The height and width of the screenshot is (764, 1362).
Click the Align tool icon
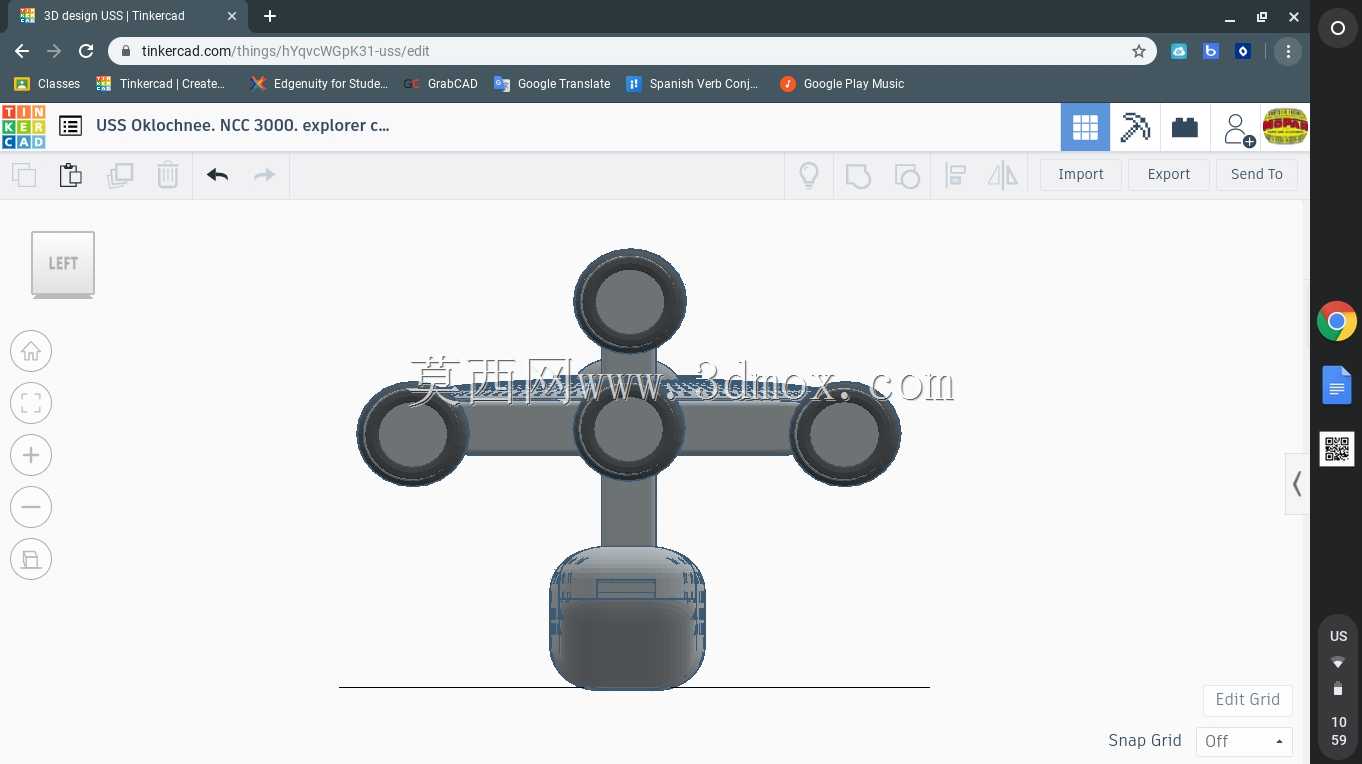955,175
